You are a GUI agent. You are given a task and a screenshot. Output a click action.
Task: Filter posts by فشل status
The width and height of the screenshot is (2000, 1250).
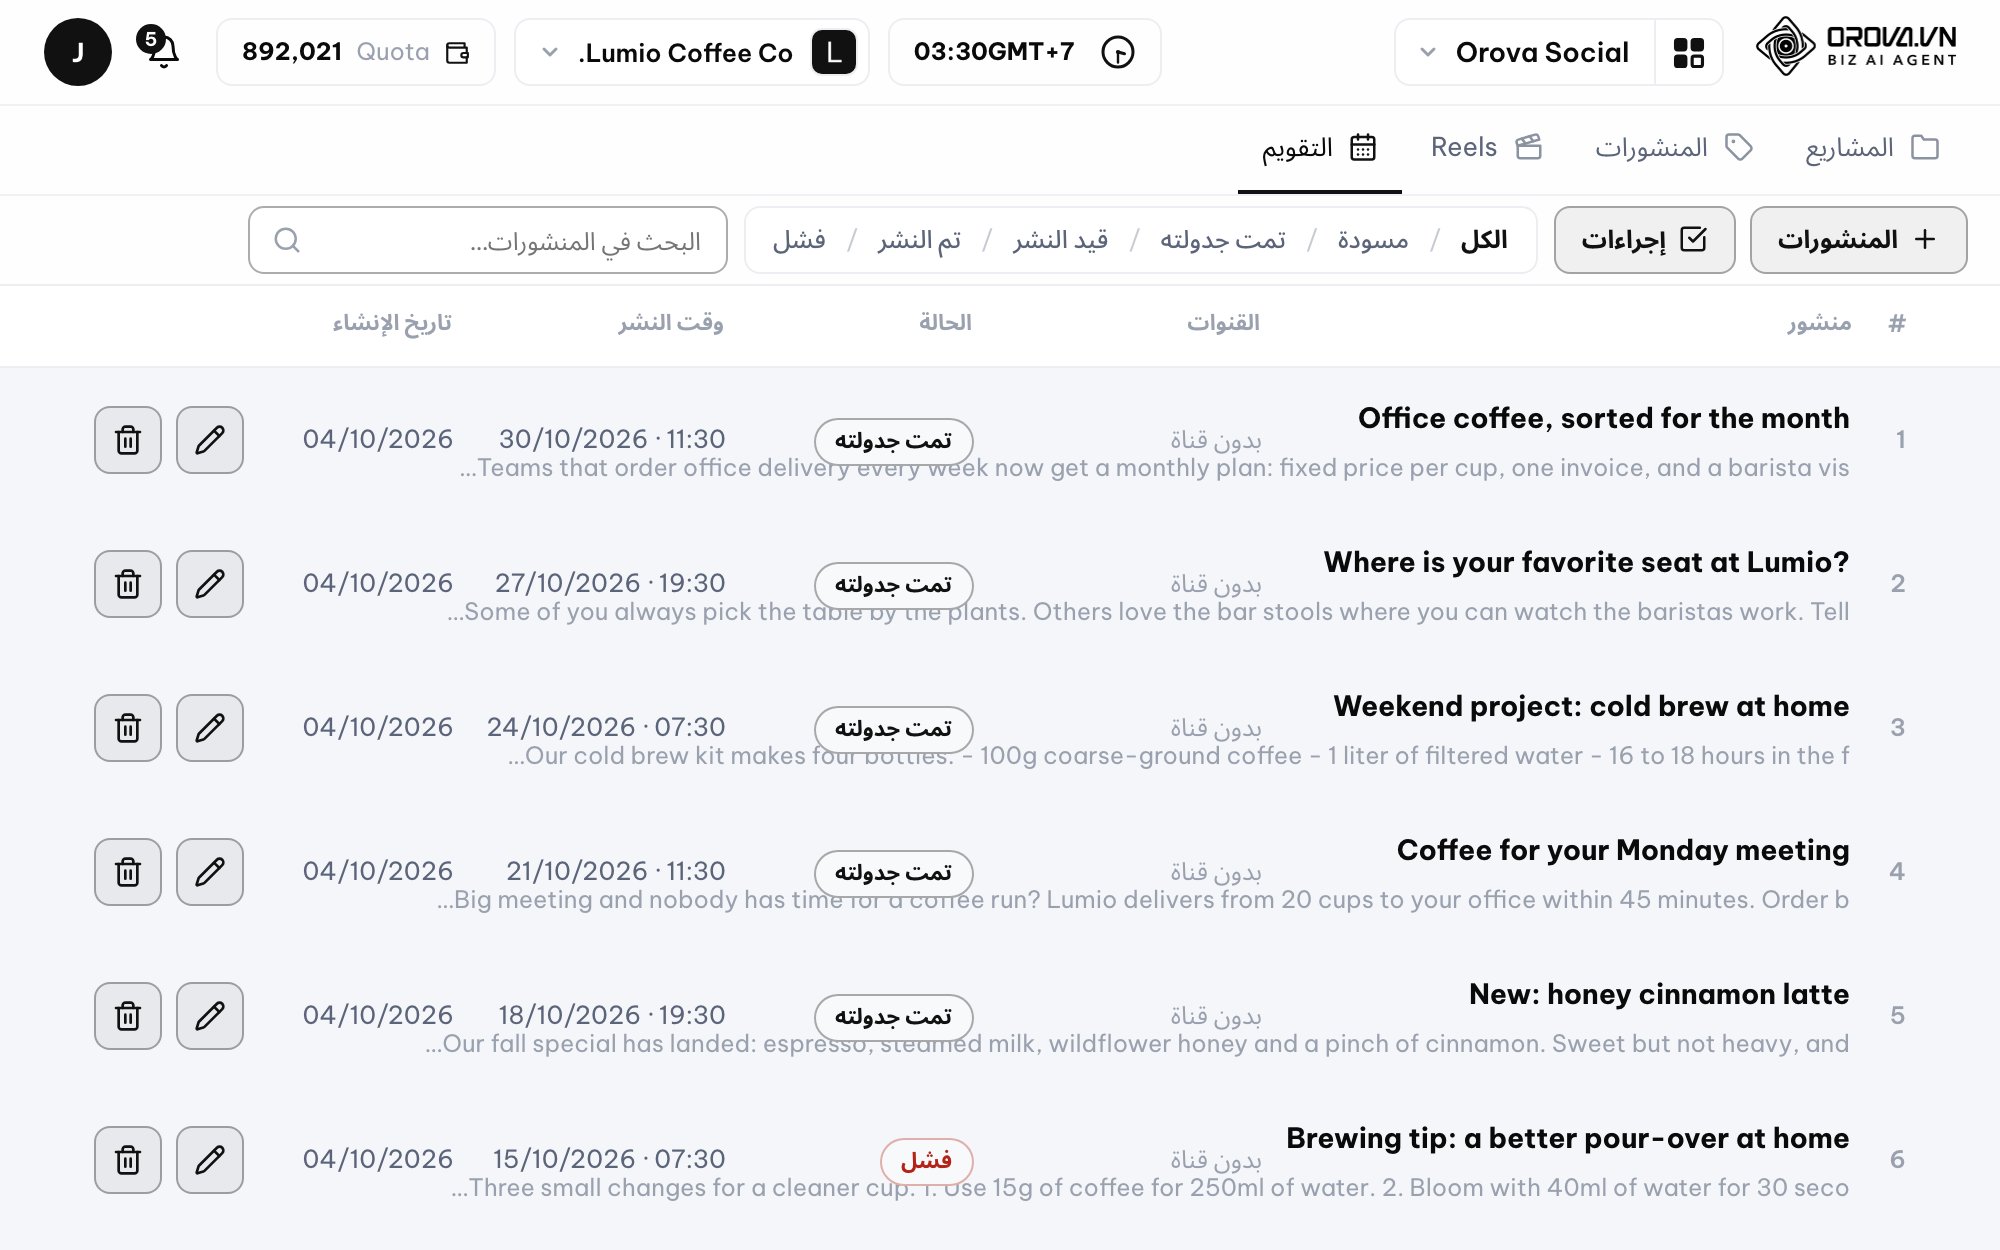pyautogui.click(x=799, y=240)
